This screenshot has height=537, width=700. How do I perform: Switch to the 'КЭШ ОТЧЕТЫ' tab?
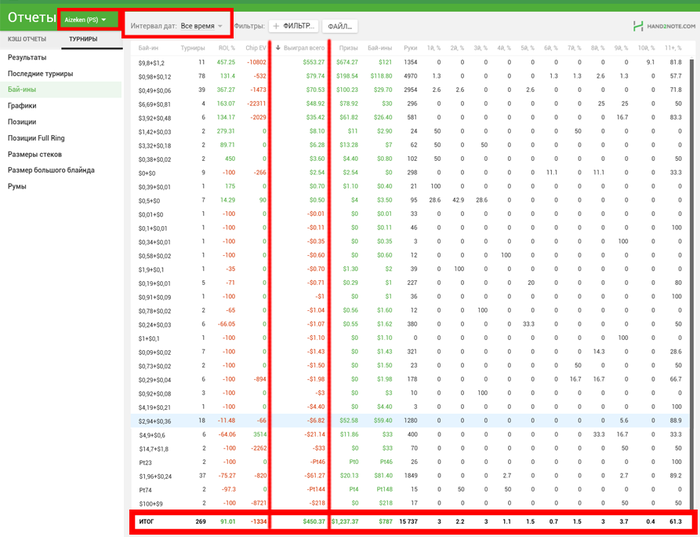[x=27, y=39]
